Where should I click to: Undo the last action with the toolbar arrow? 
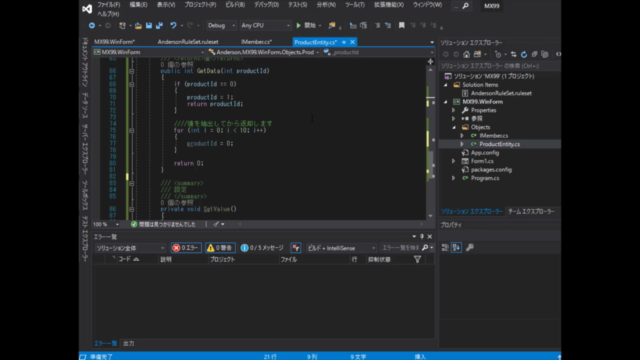[x=173, y=25]
